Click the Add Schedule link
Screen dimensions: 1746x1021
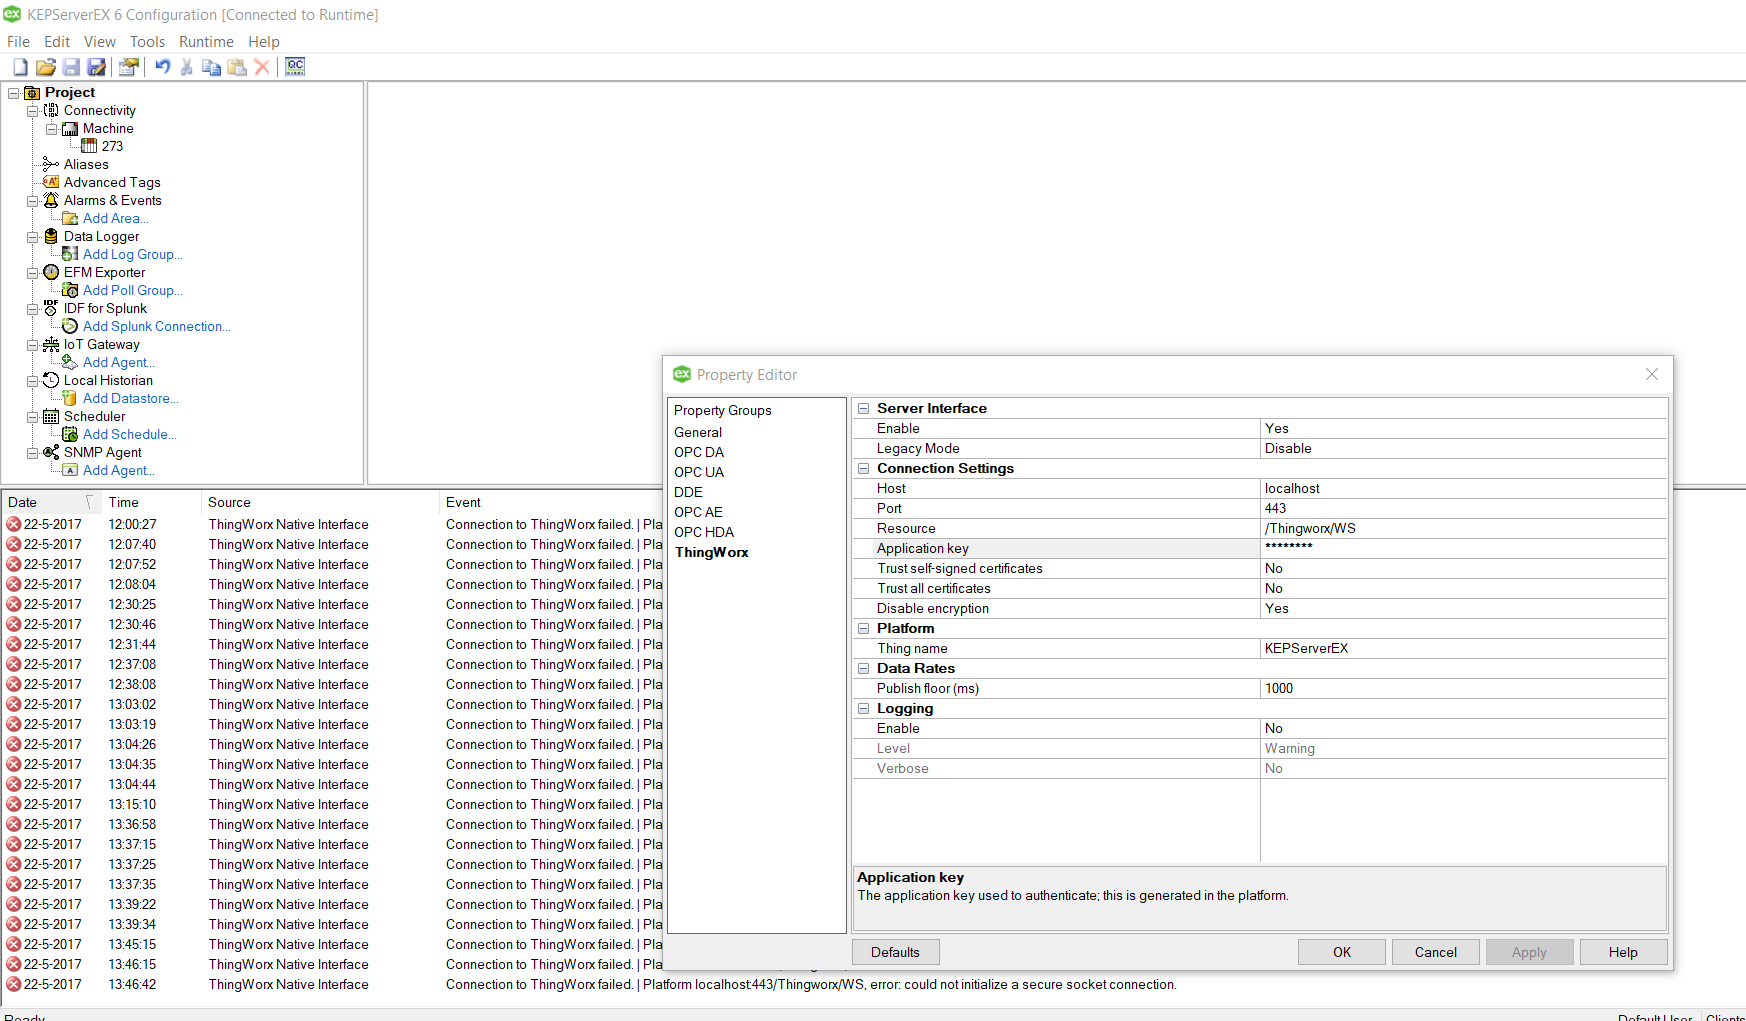coord(130,434)
